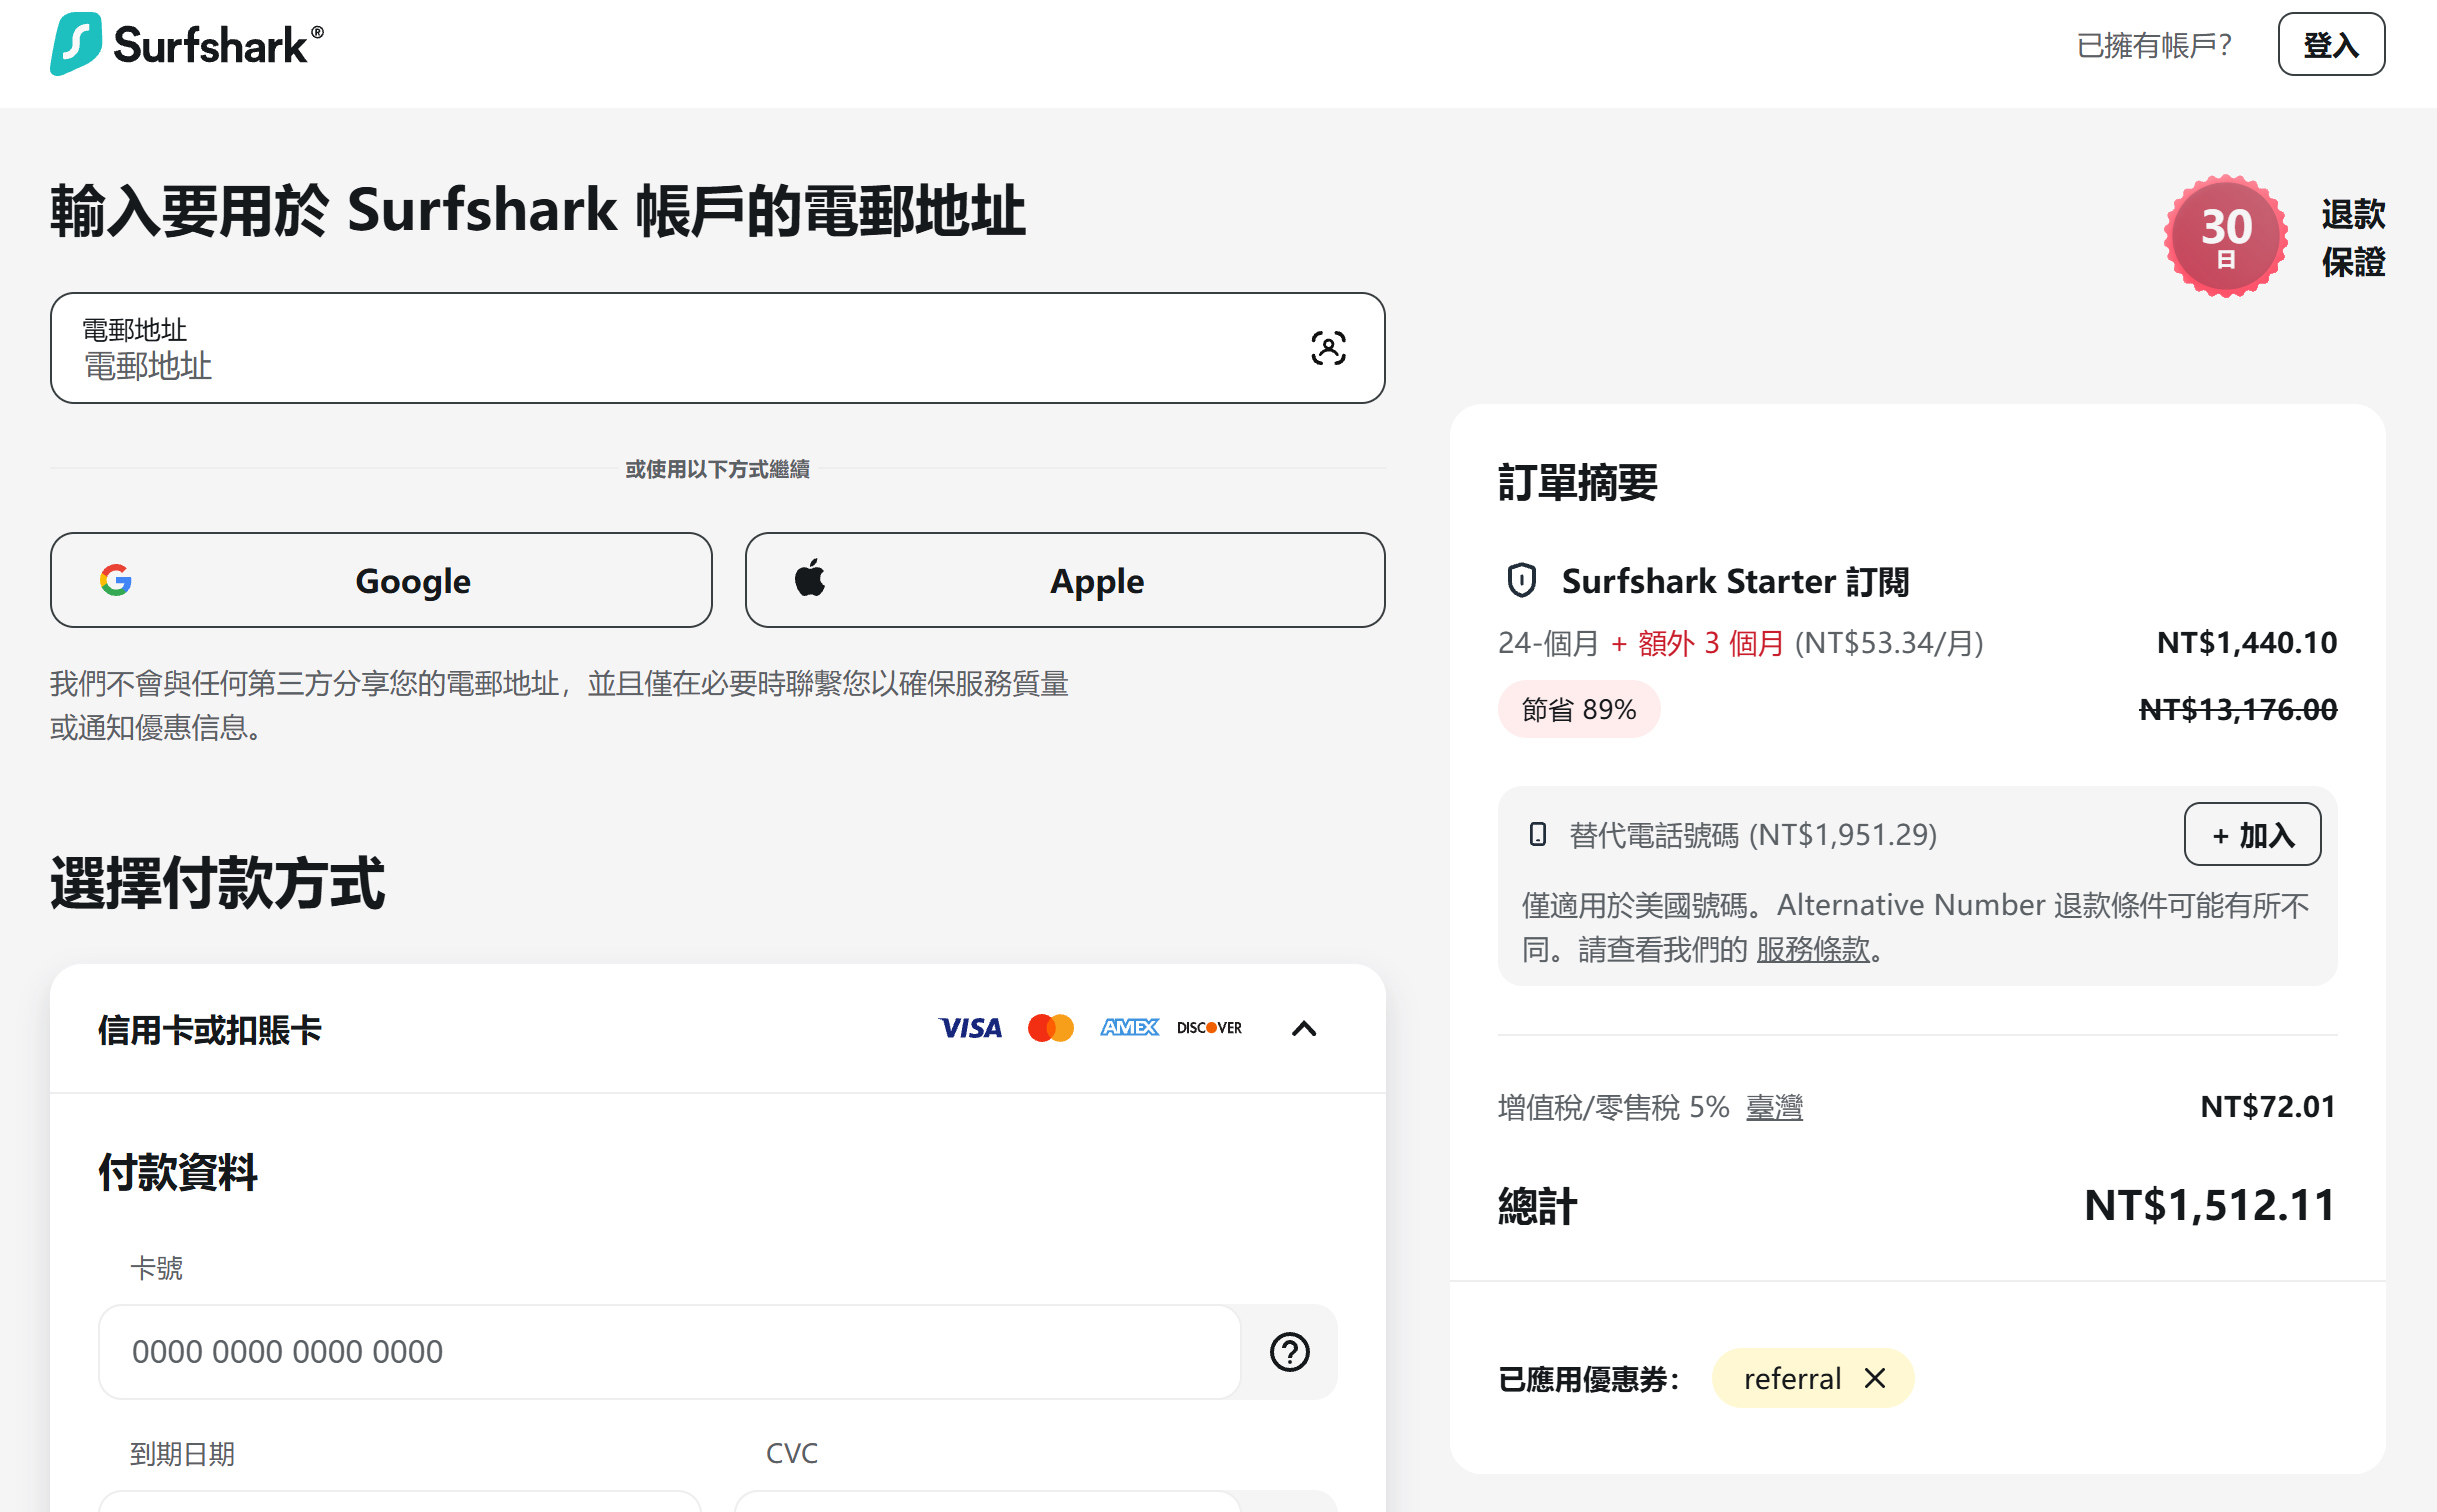Open card number help question icon
The image size is (2437, 1512).
pyautogui.click(x=1289, y=1352)
